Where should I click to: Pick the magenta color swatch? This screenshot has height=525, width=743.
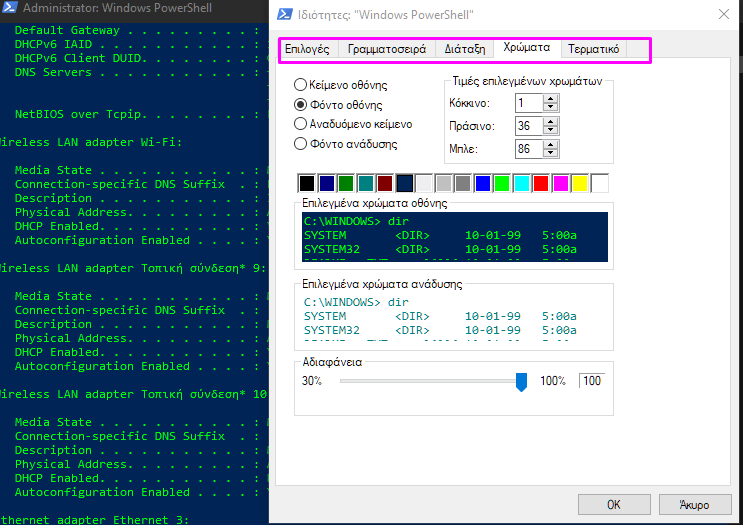tap(561, 183)
